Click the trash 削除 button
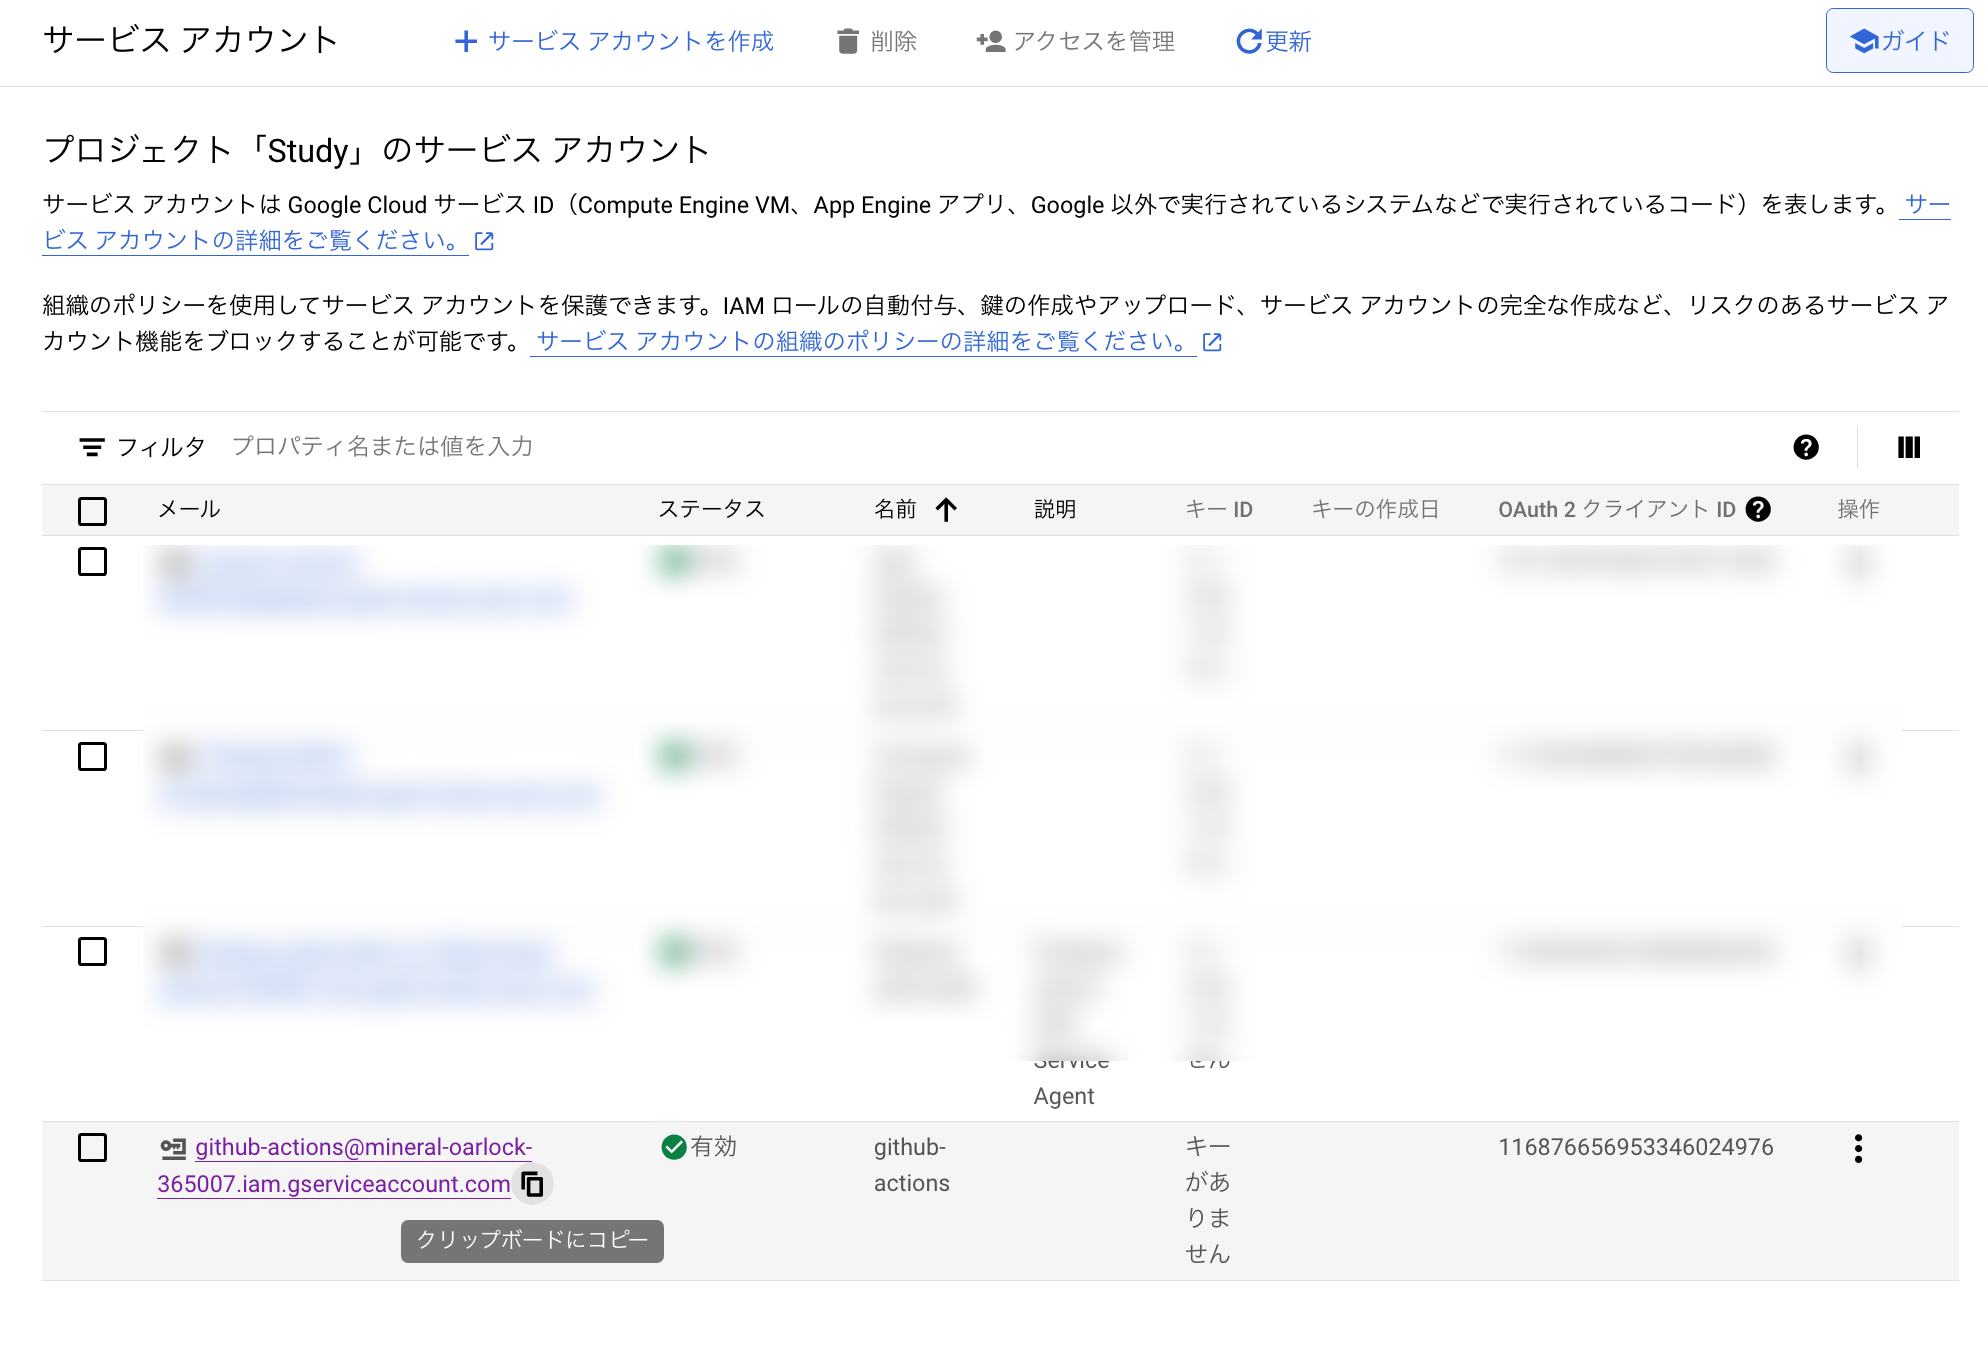 coord(877,41)
